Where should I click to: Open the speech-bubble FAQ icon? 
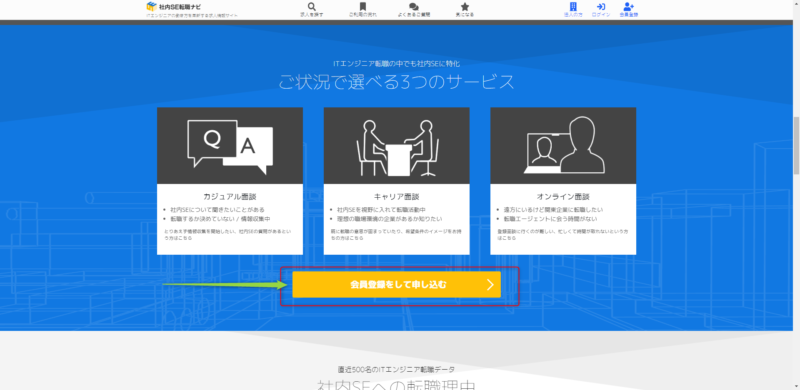(x=414, y=7)
